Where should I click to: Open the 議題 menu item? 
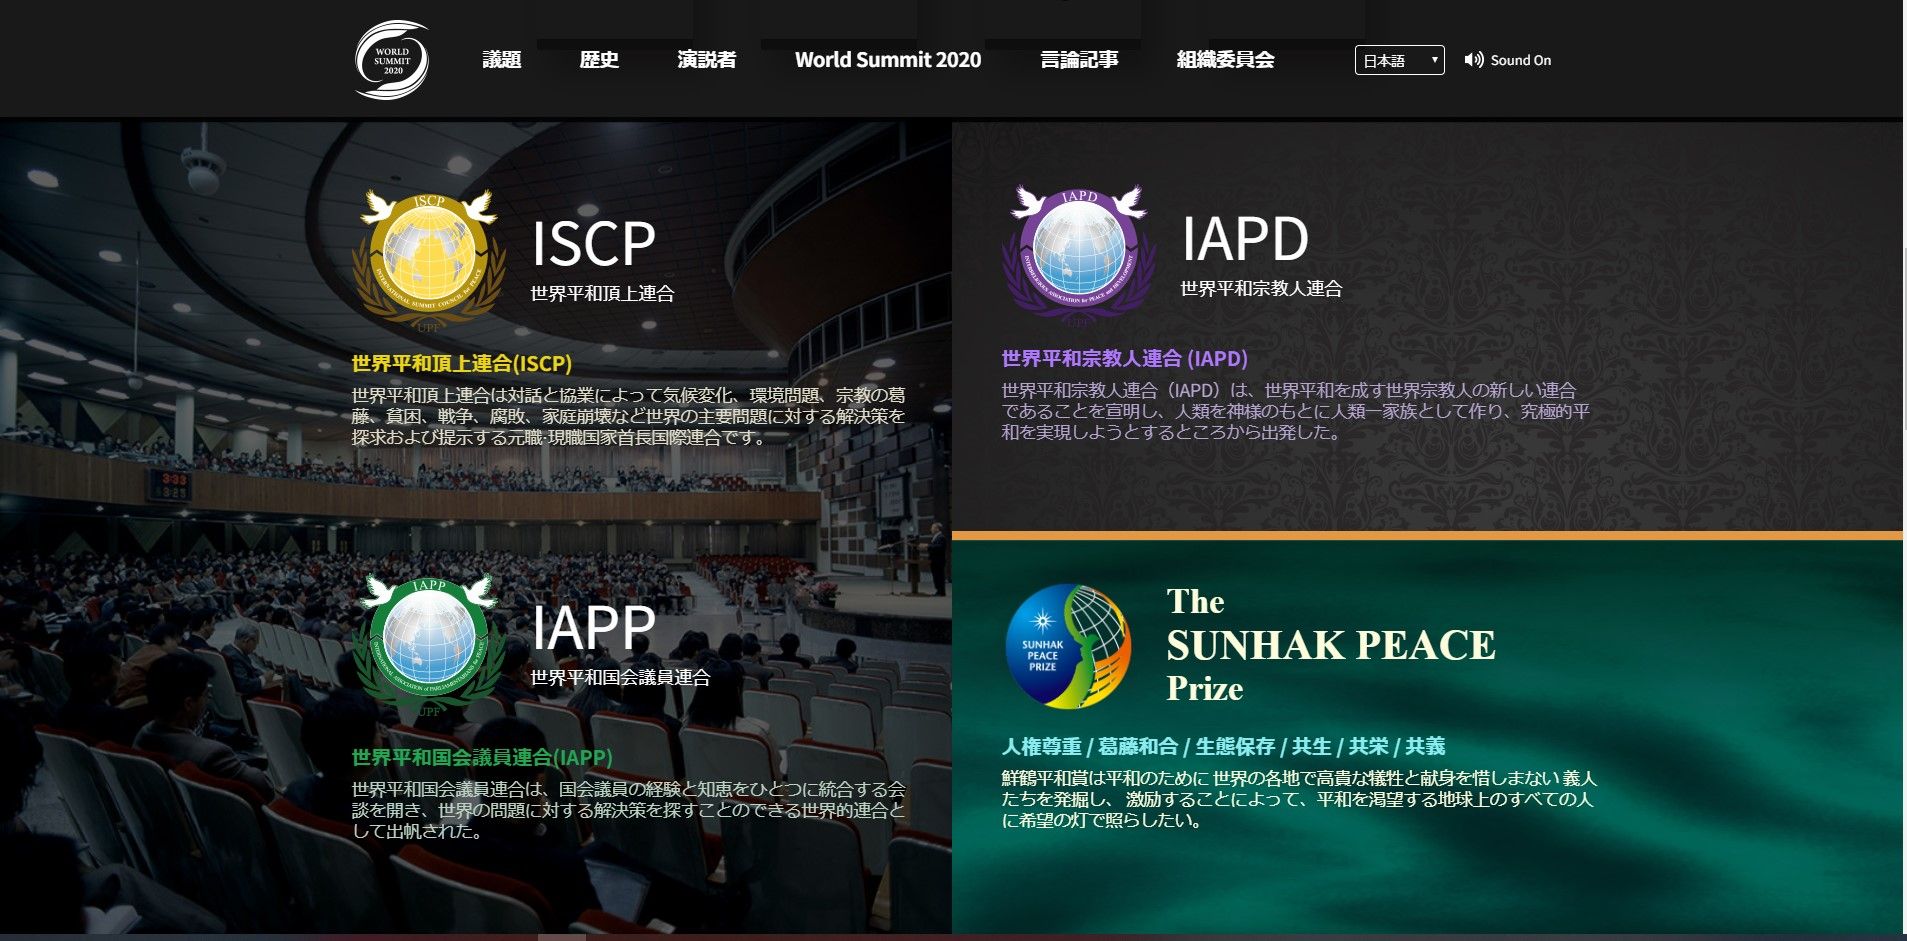501,60
